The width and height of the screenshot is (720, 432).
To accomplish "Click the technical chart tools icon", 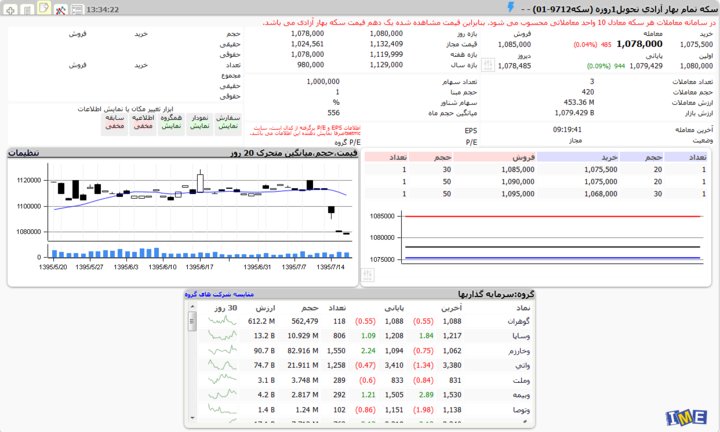I will click(x=62, y=8).
